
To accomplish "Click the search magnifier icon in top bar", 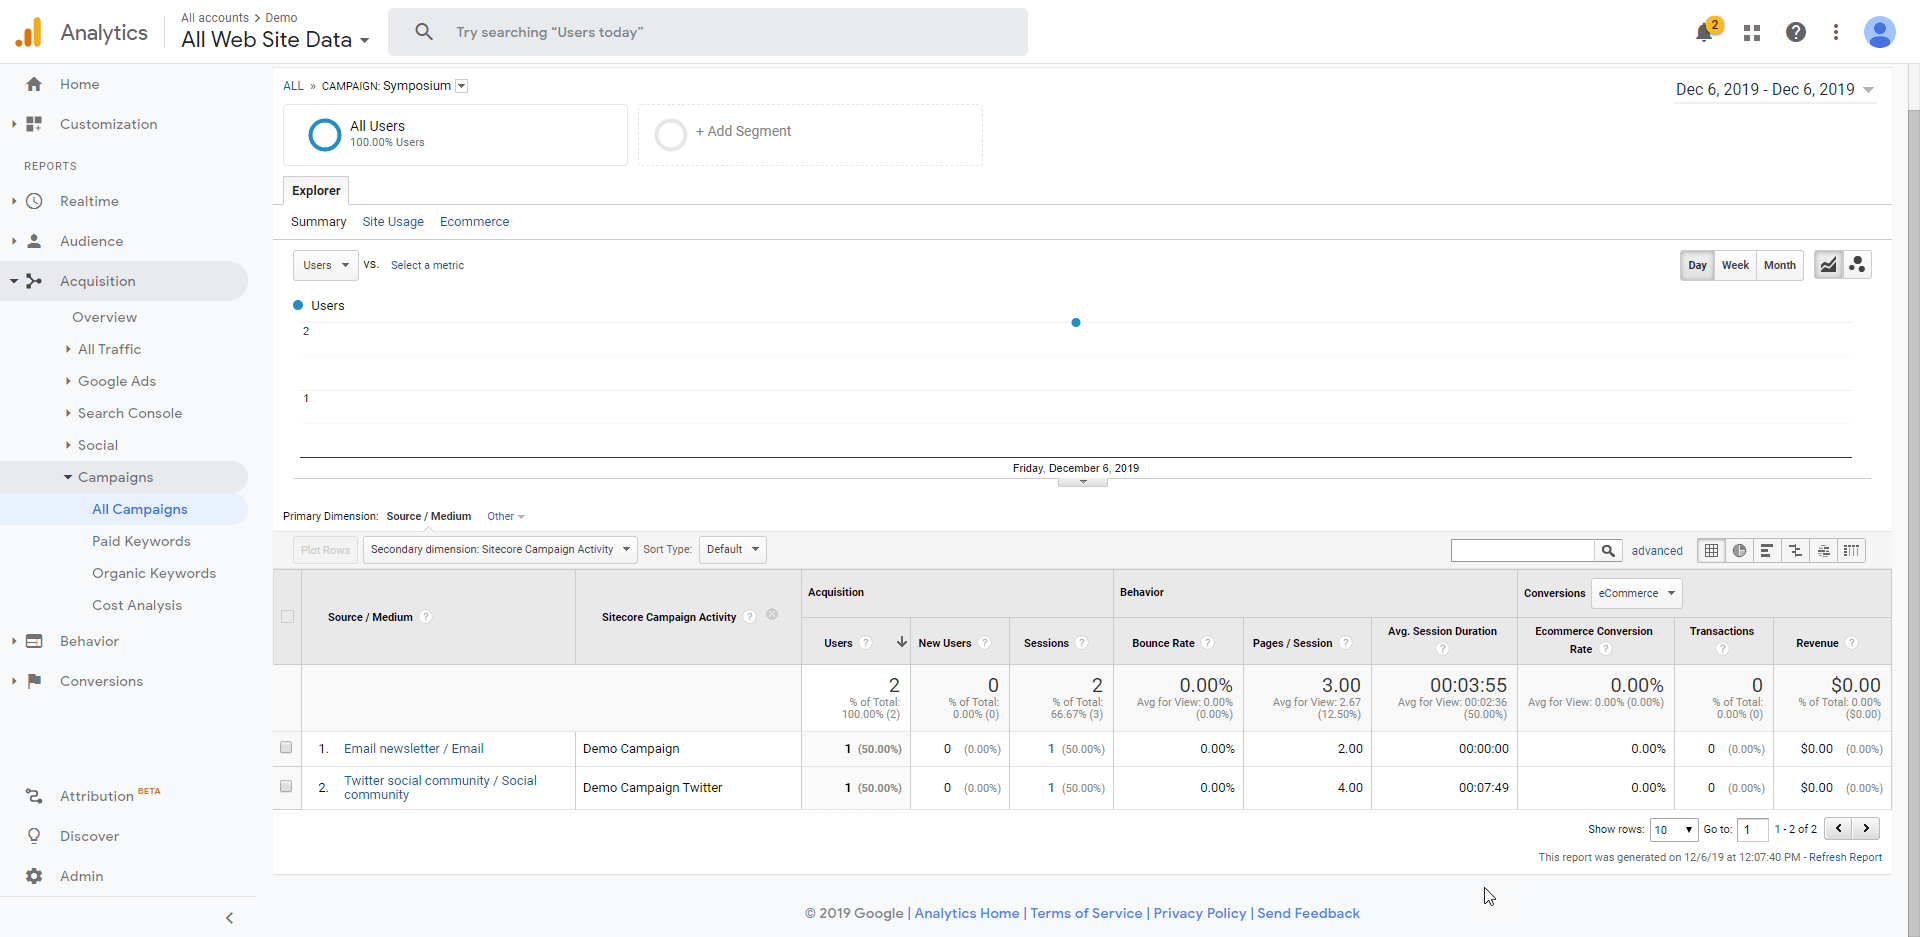I will click(424, 32).
